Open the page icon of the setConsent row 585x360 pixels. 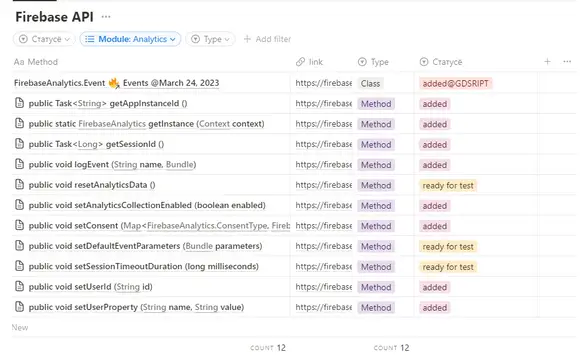click(19, 225)
